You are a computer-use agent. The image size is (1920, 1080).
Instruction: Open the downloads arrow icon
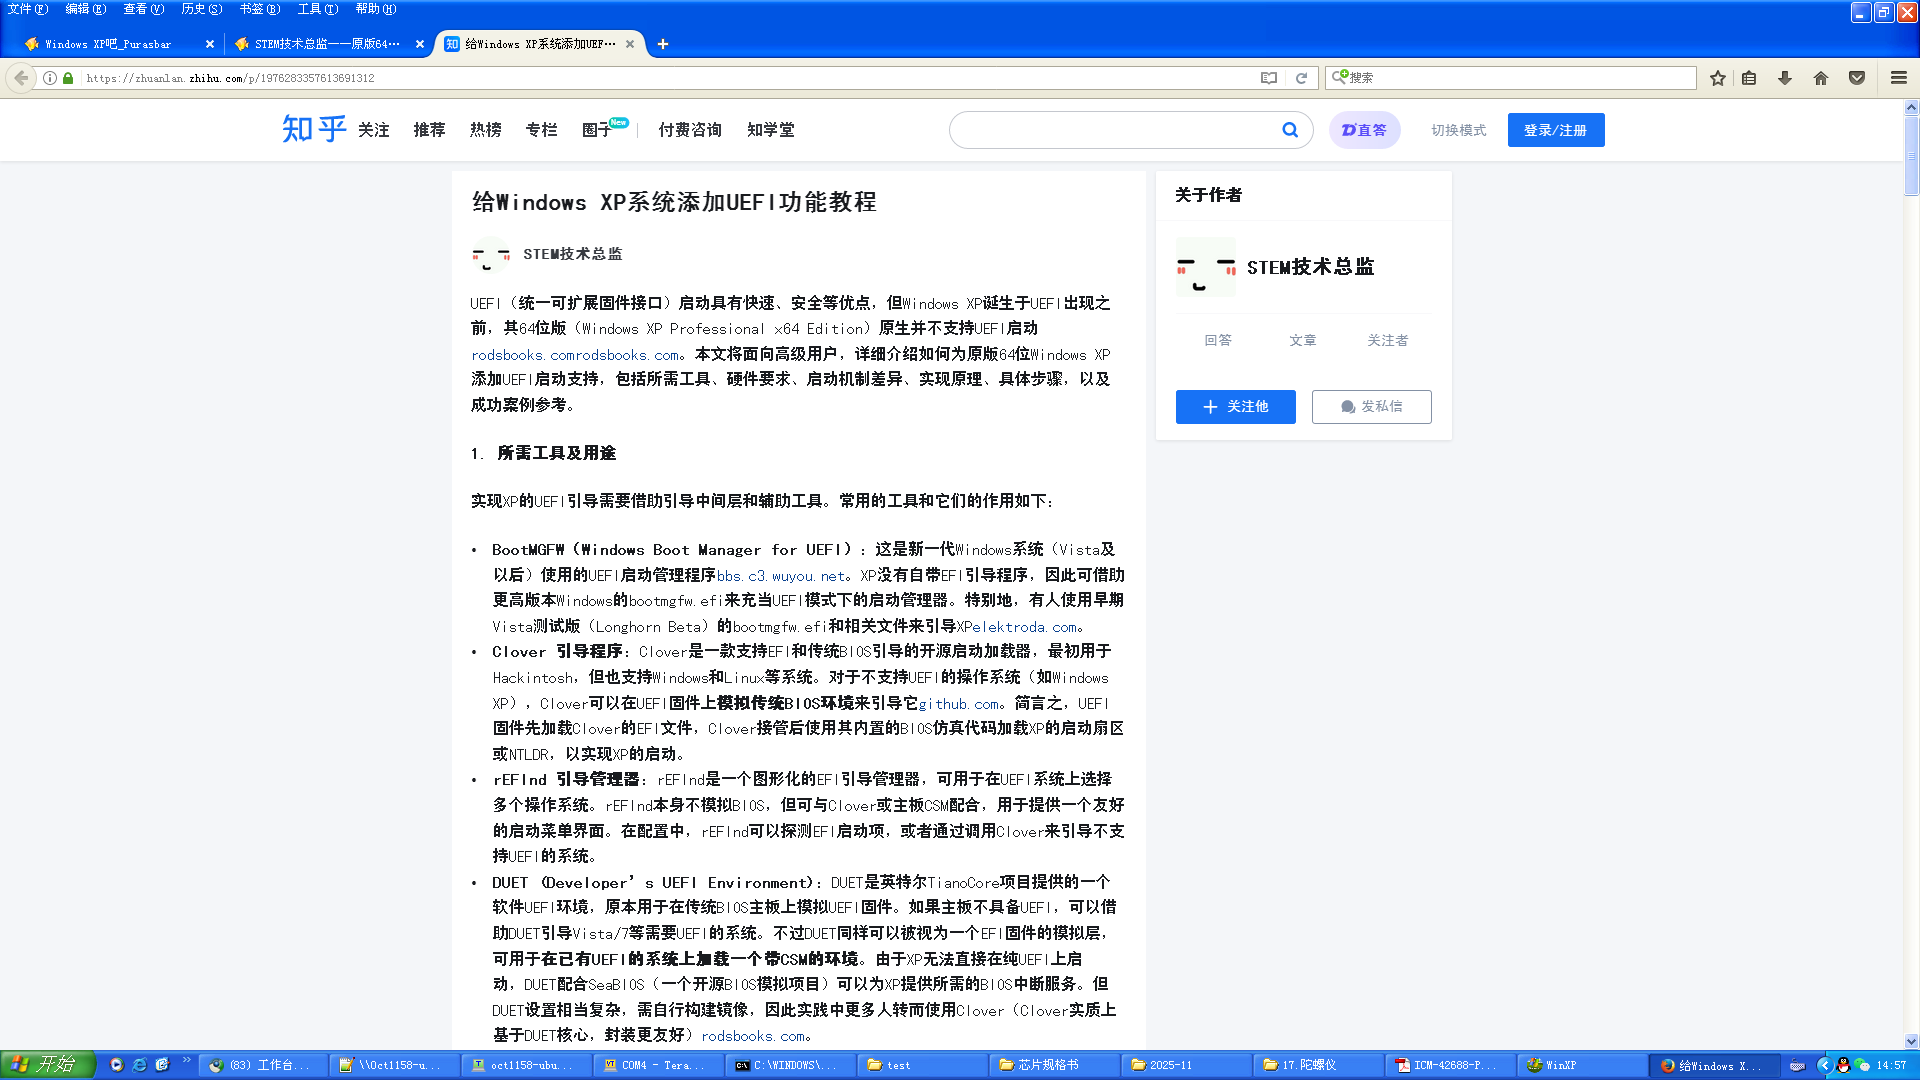[1785, 78]
